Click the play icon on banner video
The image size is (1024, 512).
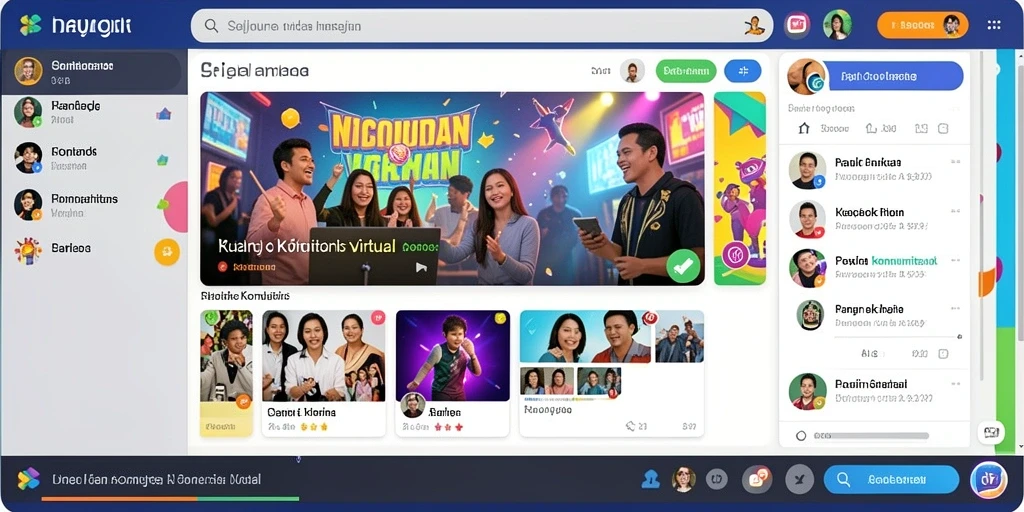click(x=421, y=266)
